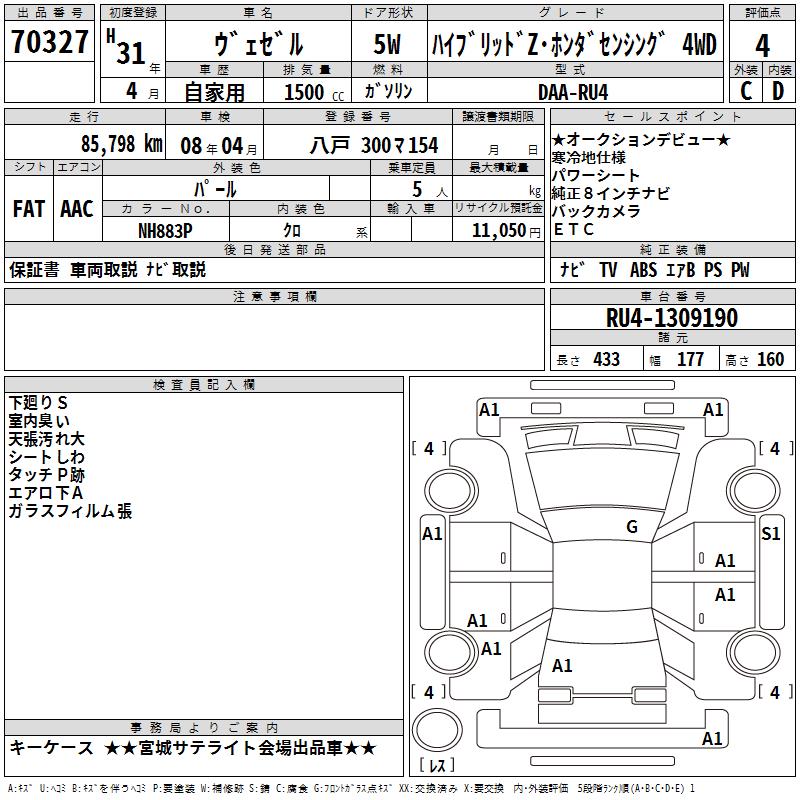Select the interior grade D
Image resolution: width=800 pixels, height=800 pixels.
pyautogui.click(x=778, y=91)
